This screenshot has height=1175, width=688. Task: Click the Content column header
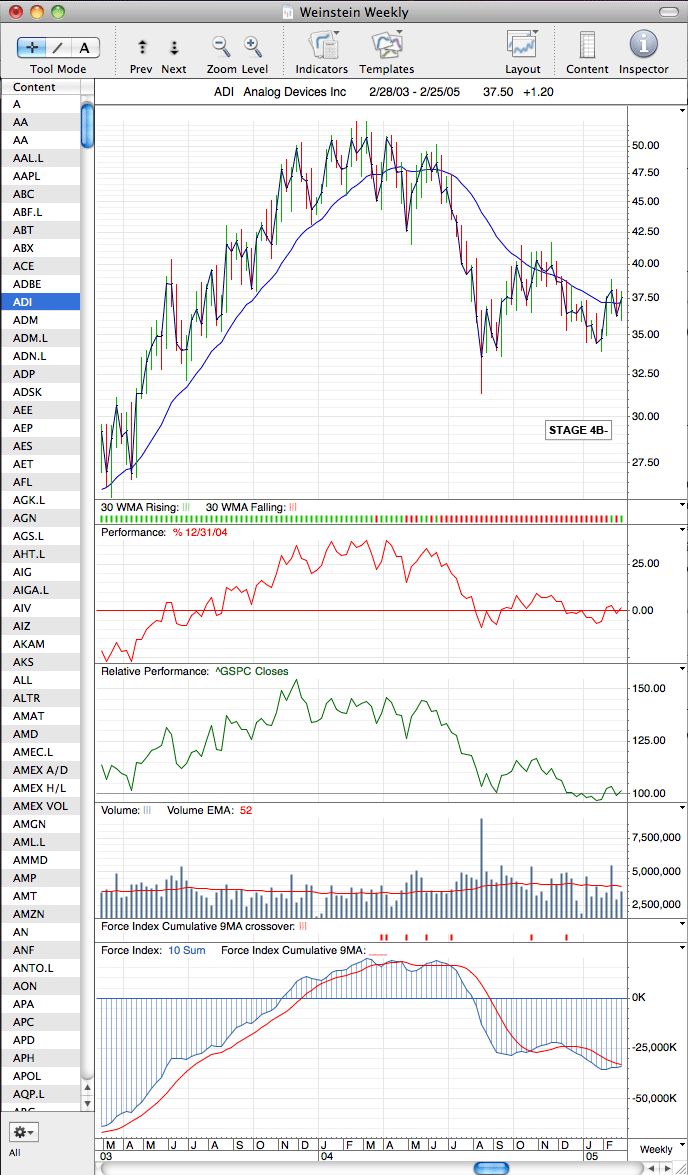(x=39, y=87)
